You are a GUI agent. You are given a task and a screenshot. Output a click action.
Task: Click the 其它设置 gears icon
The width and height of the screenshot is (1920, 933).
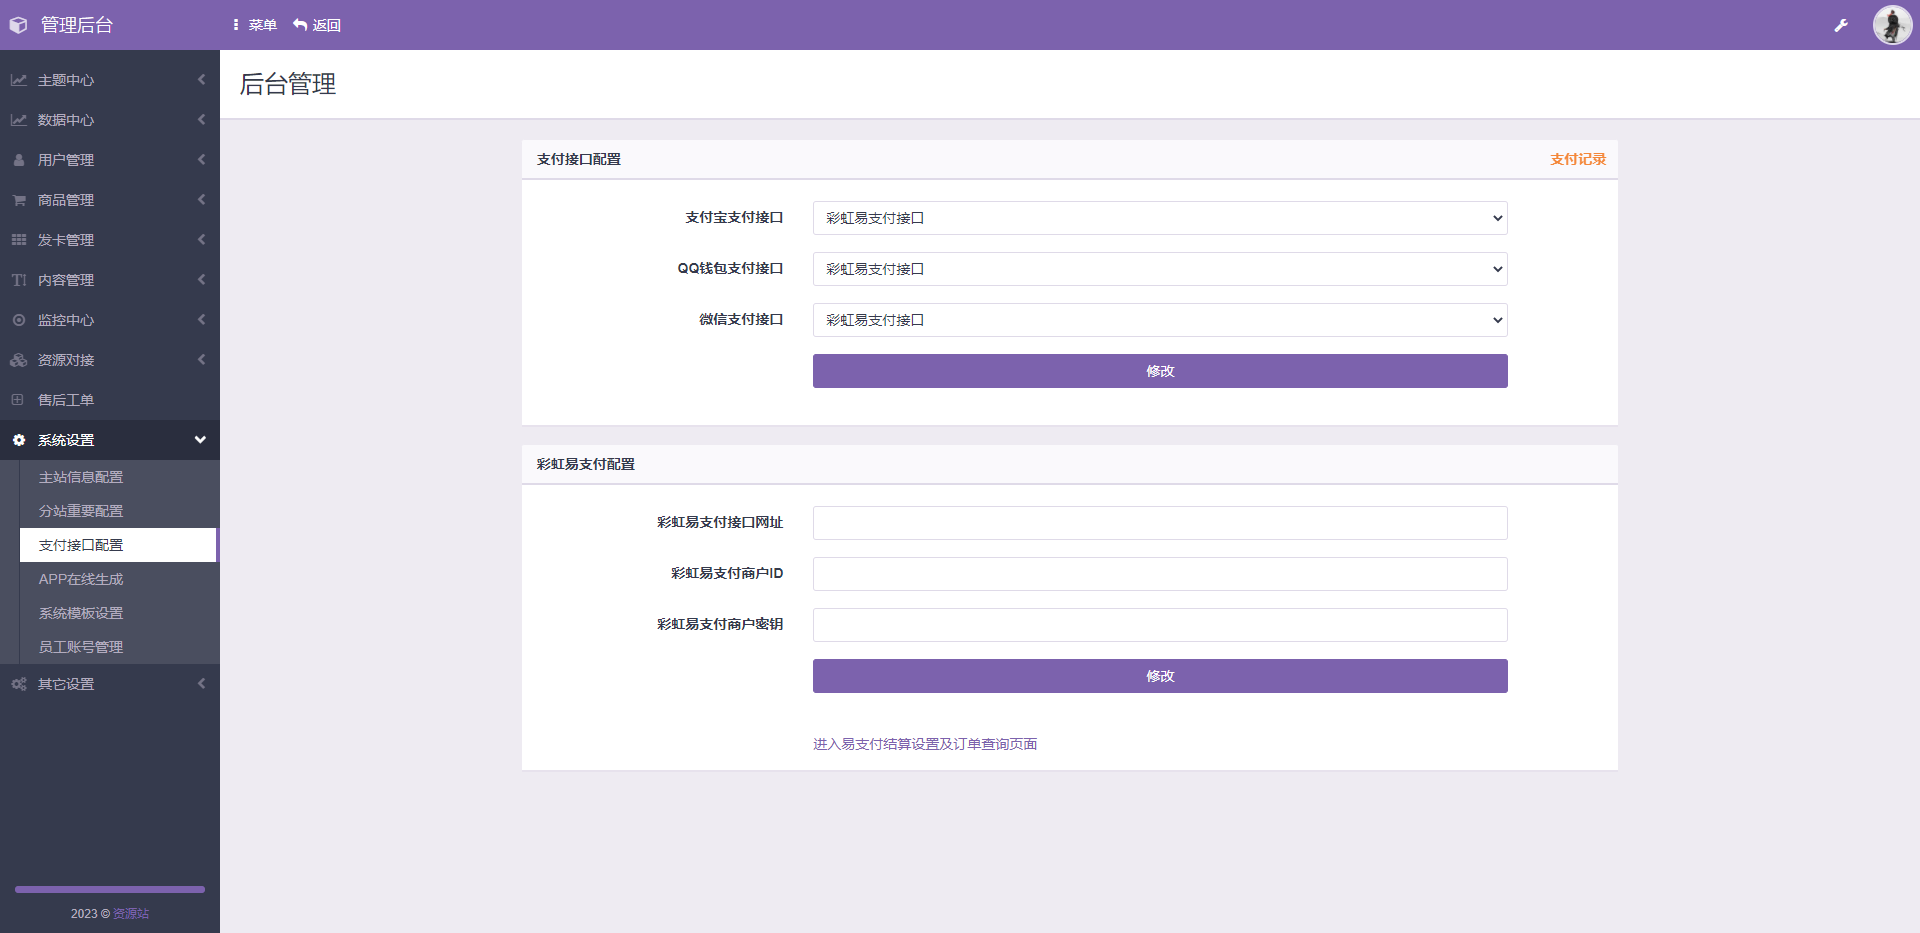tap(19, 684)
